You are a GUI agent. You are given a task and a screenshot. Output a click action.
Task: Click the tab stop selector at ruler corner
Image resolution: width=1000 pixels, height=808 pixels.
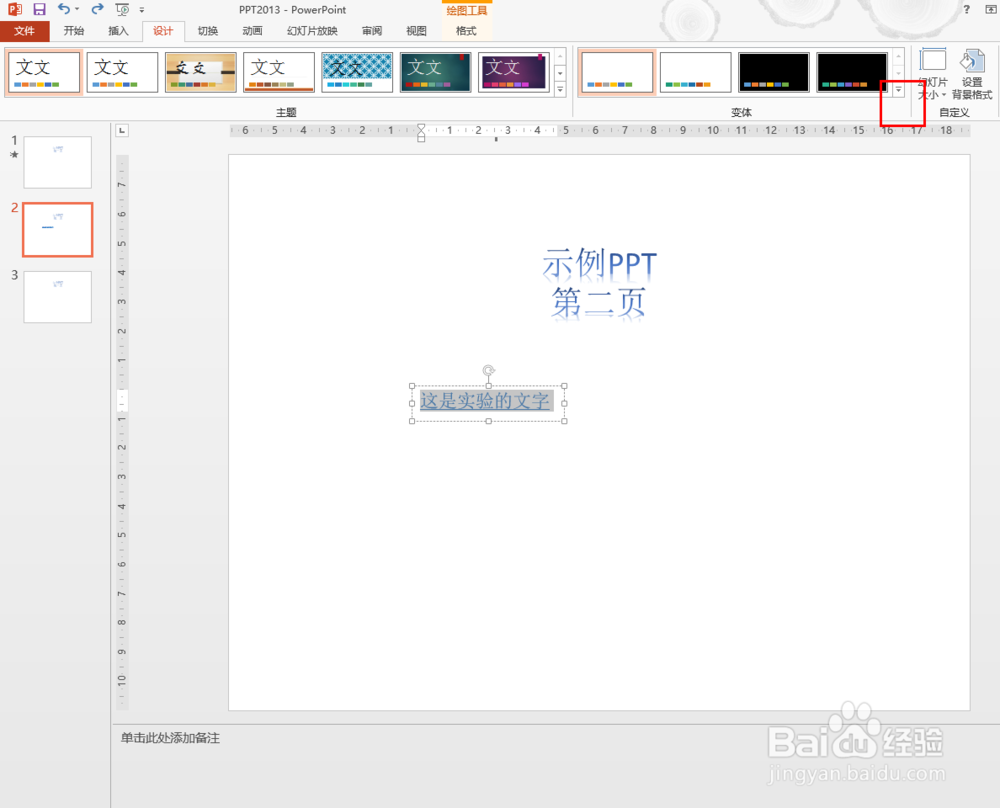click(122, 130)
